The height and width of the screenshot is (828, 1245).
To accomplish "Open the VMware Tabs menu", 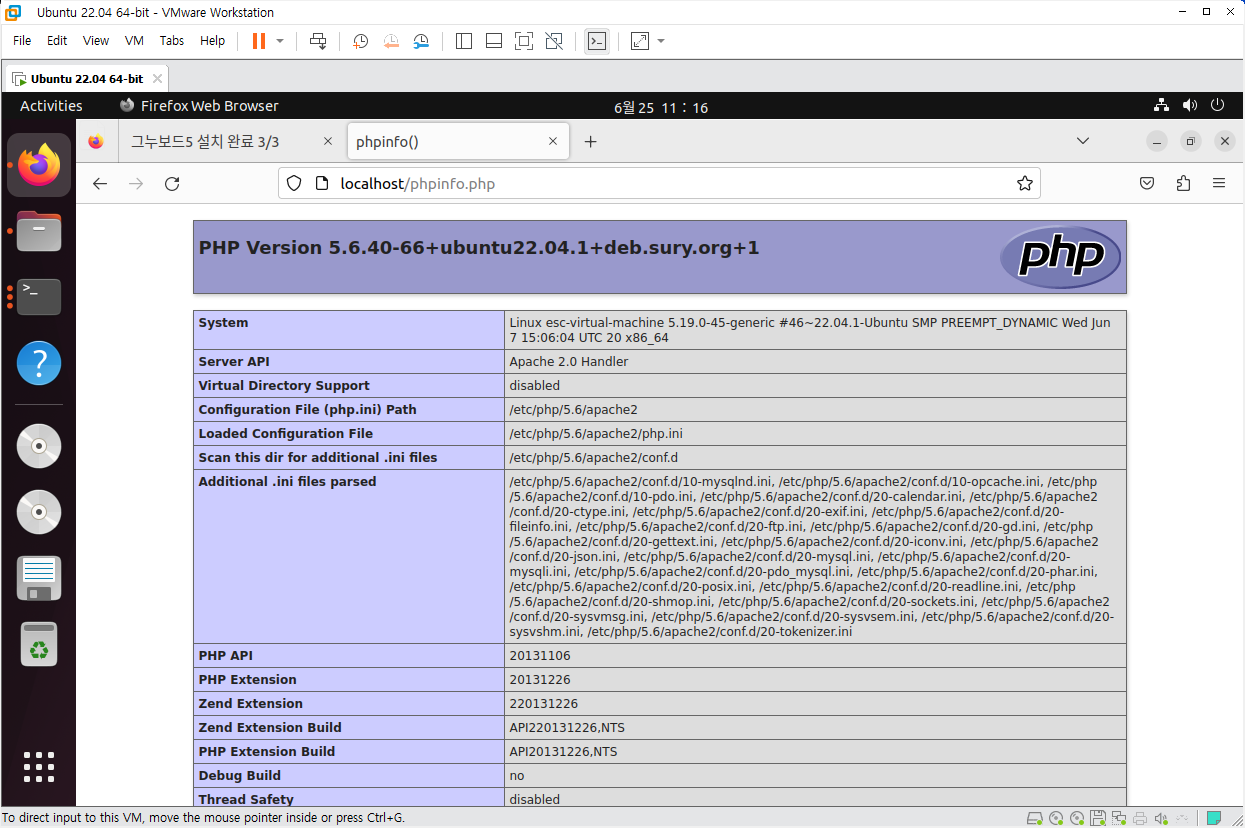I will coord(172,41).
